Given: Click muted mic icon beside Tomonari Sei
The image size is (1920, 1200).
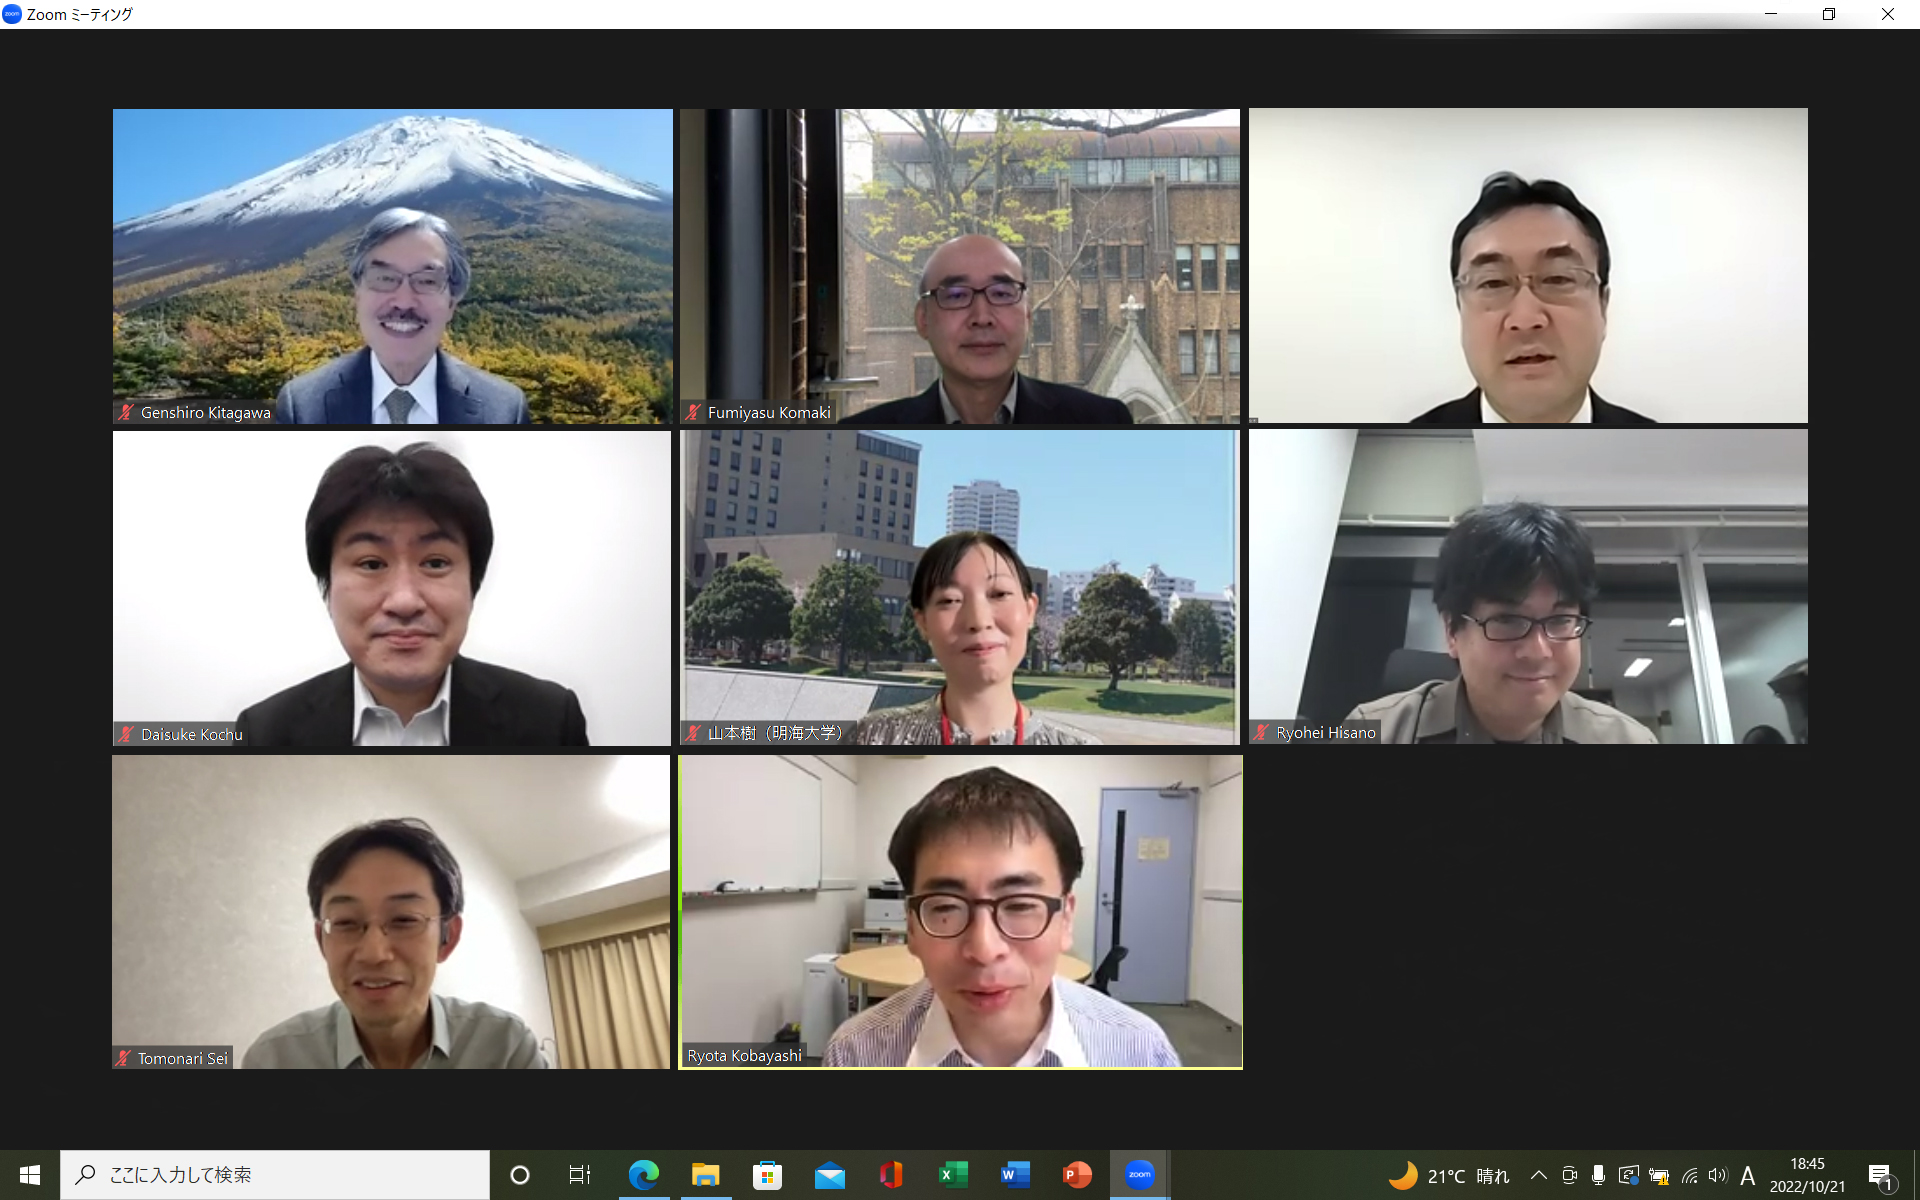Looking at the screenshot, I should point(124,1058).
